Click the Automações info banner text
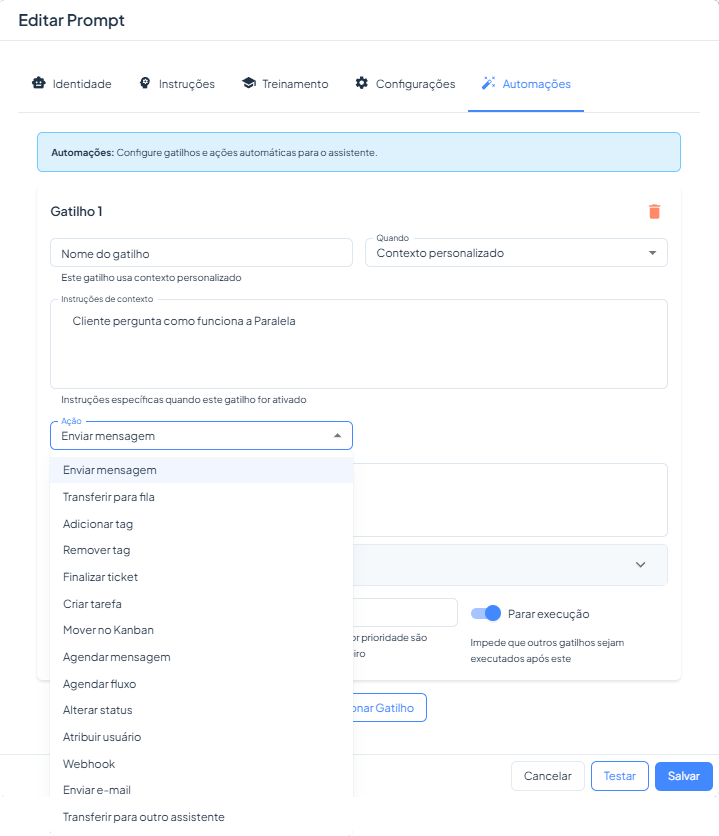 (214, 152)
